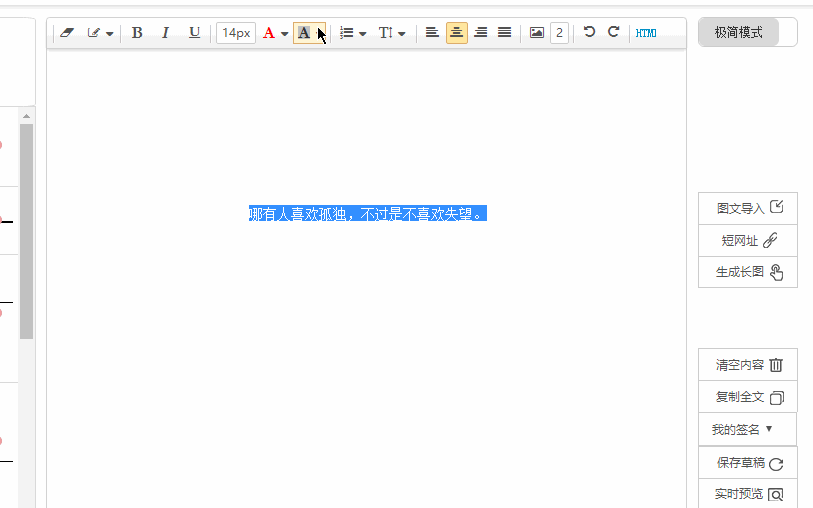
Task: Expand the line height dropdown arrow
Action: (x=402, y=34)
